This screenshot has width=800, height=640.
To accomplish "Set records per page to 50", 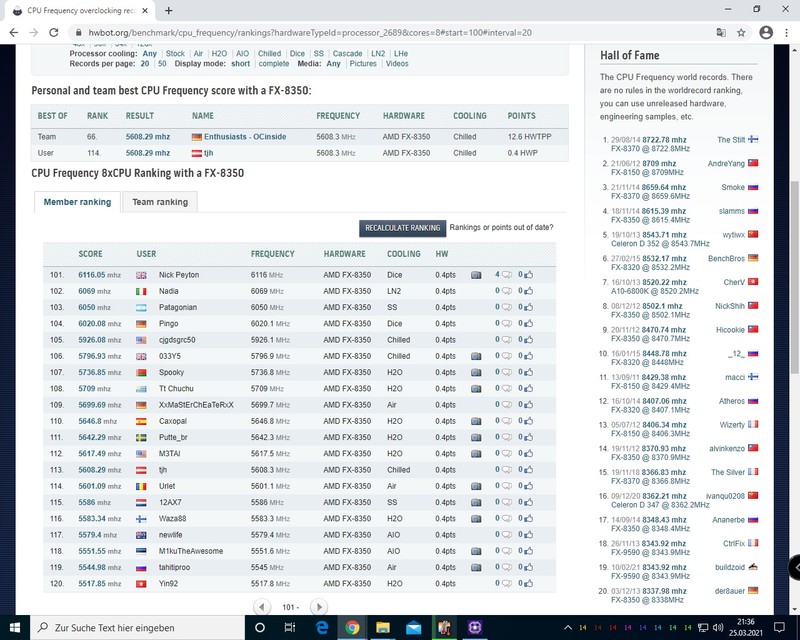I will coord(162,64).
